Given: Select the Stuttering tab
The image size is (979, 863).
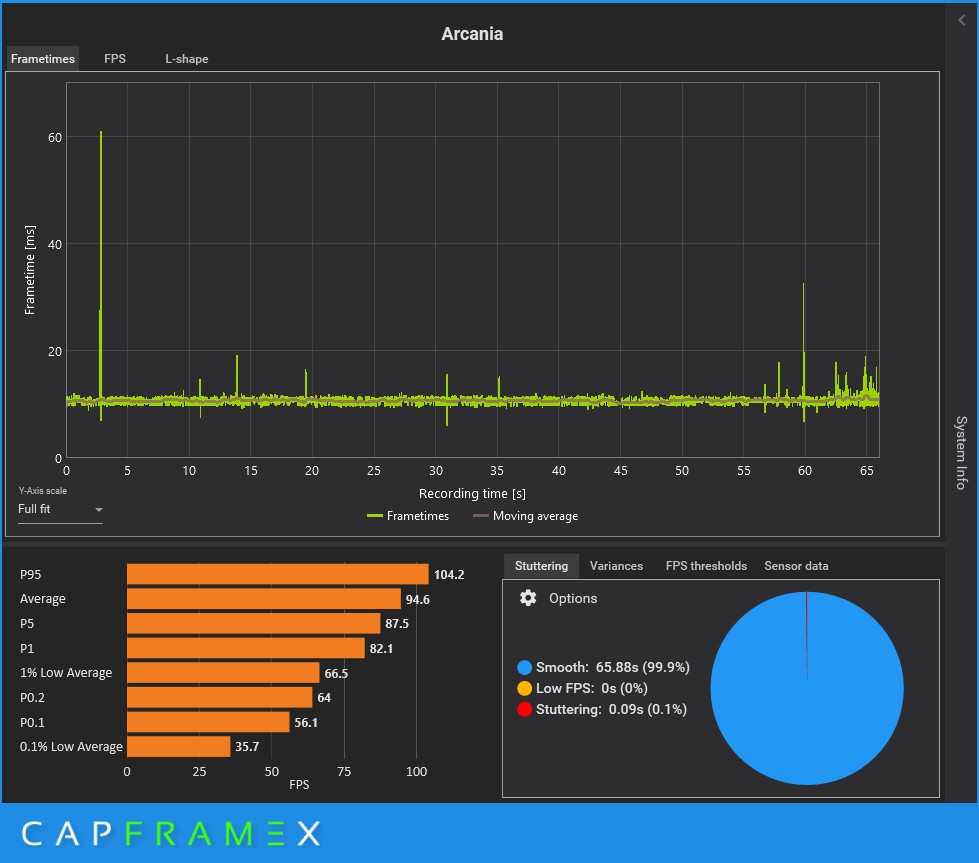Looking at the screenshot, I should click(x=541, y=566).
